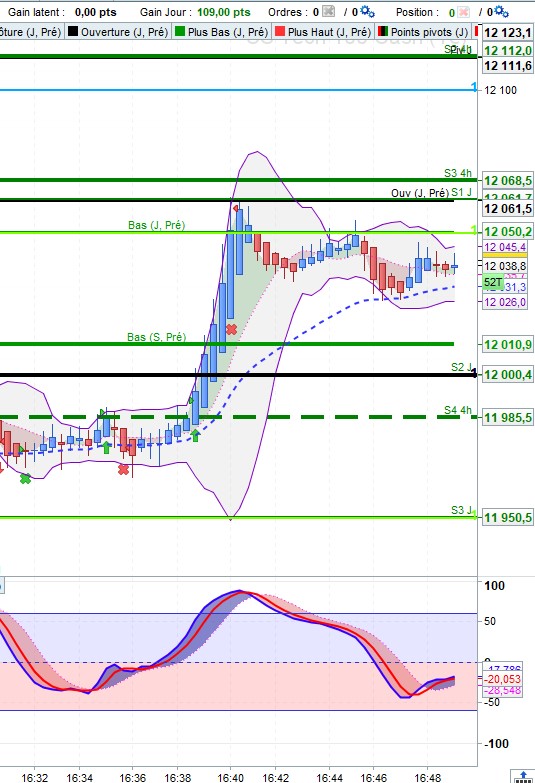Click the 12 068,5 price label
Image resolution: width=535 pixels, height=783 pixels.
(x=508, y=180)
